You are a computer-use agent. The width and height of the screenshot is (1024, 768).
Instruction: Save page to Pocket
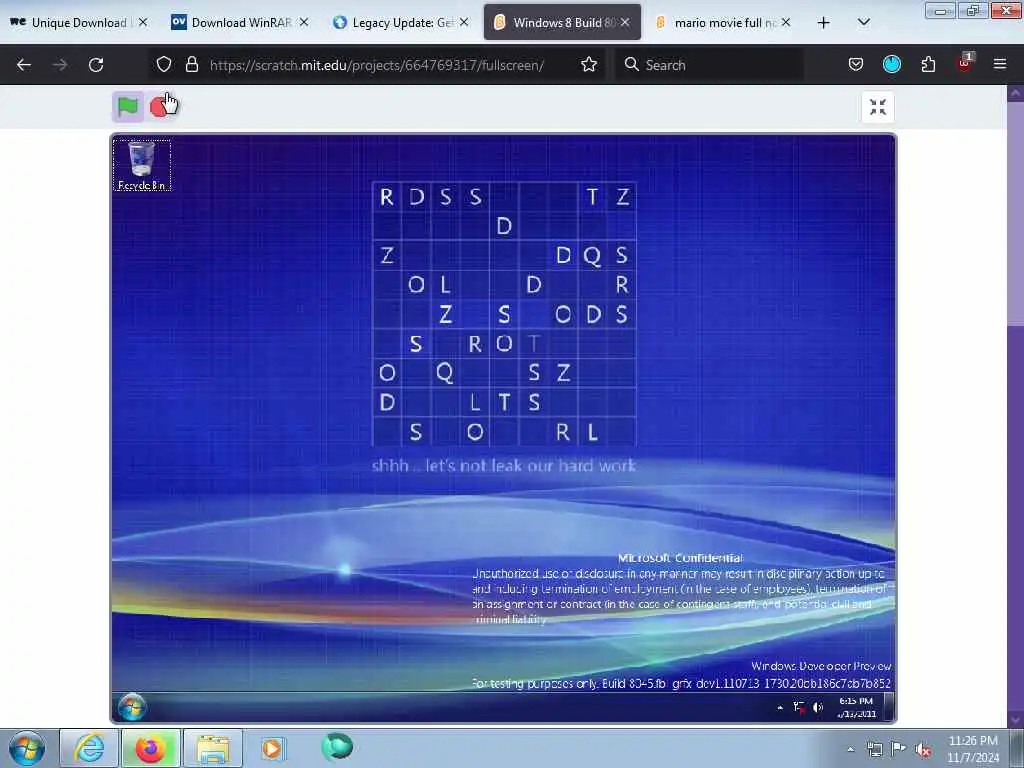point(856,64)
